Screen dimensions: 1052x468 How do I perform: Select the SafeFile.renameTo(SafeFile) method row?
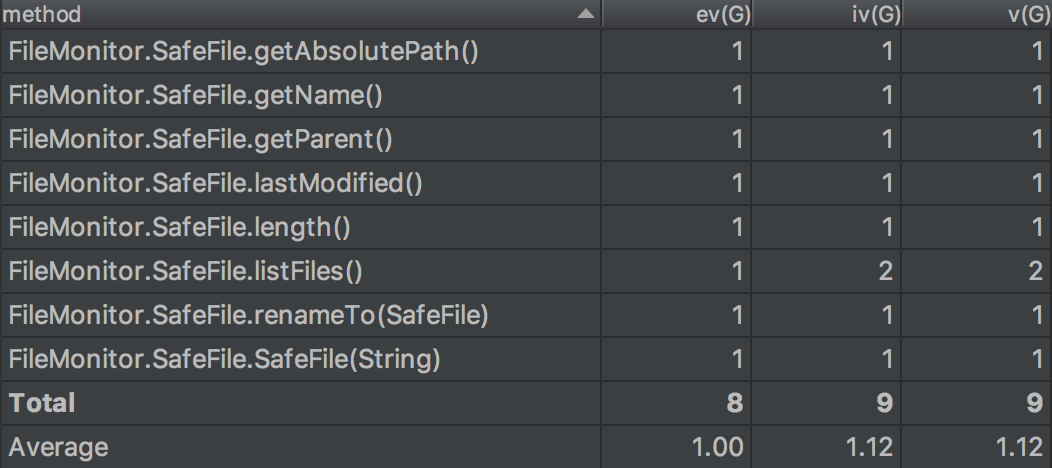pos(248,315)
